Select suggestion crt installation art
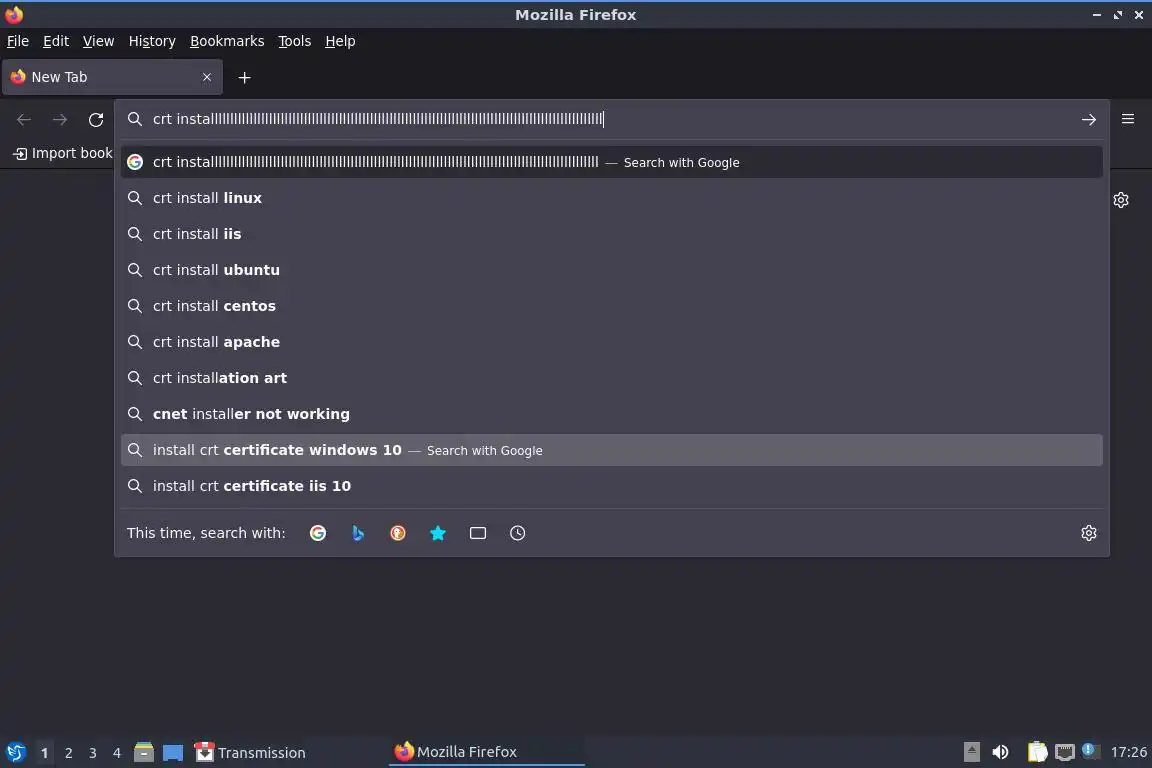 (x=611, y=378)
